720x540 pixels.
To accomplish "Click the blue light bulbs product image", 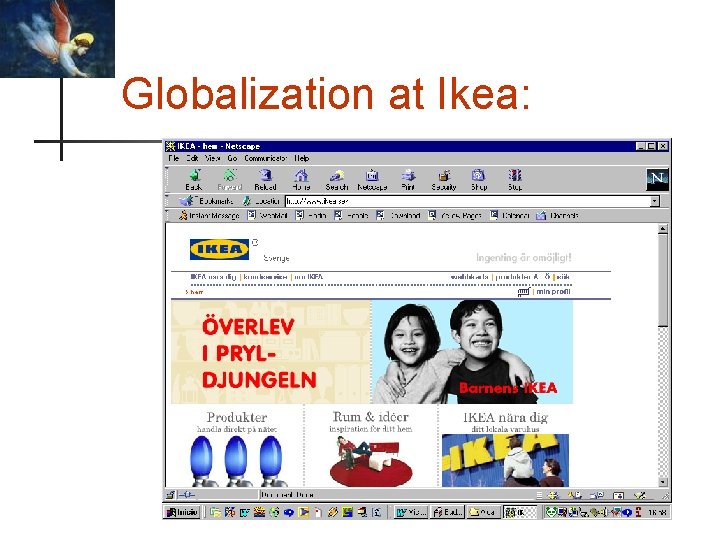I will 236,461.
